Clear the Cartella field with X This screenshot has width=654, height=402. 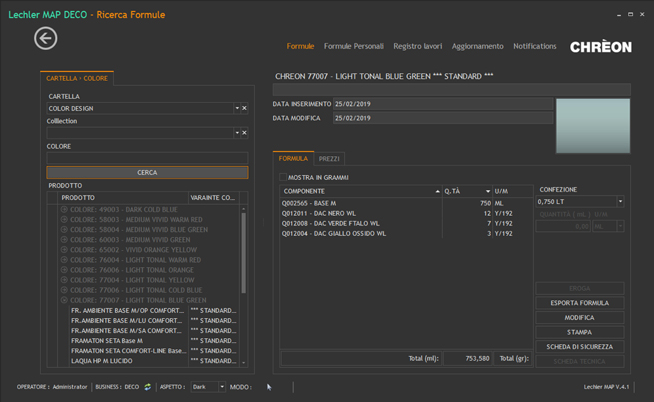point(244,108)
